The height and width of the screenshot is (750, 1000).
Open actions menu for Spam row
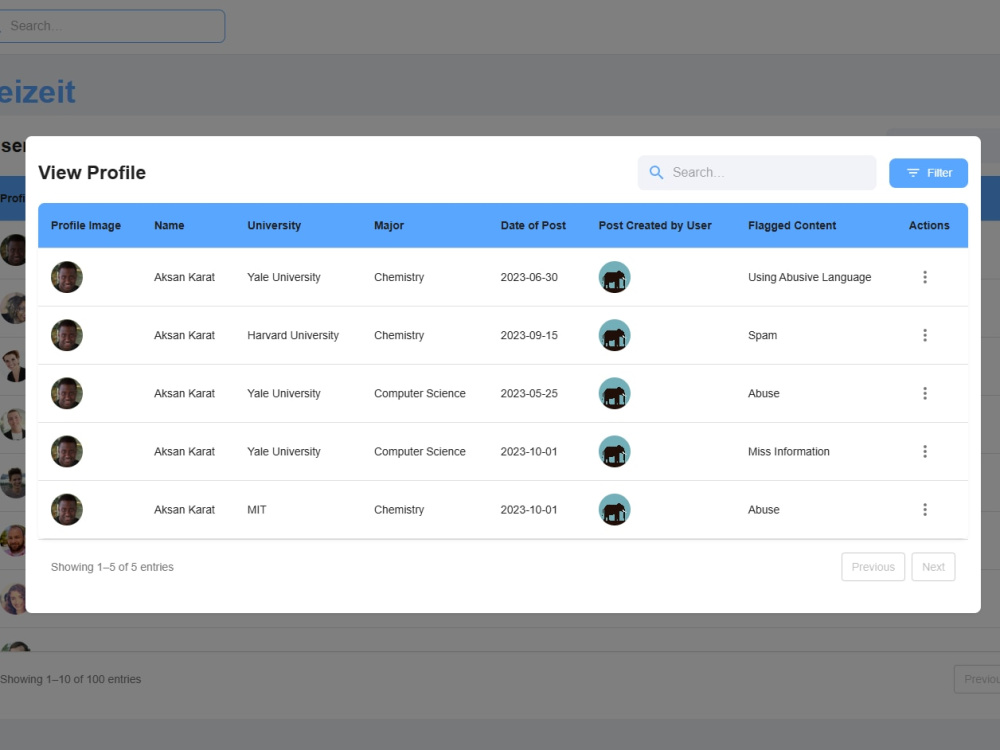pos(925,335)
